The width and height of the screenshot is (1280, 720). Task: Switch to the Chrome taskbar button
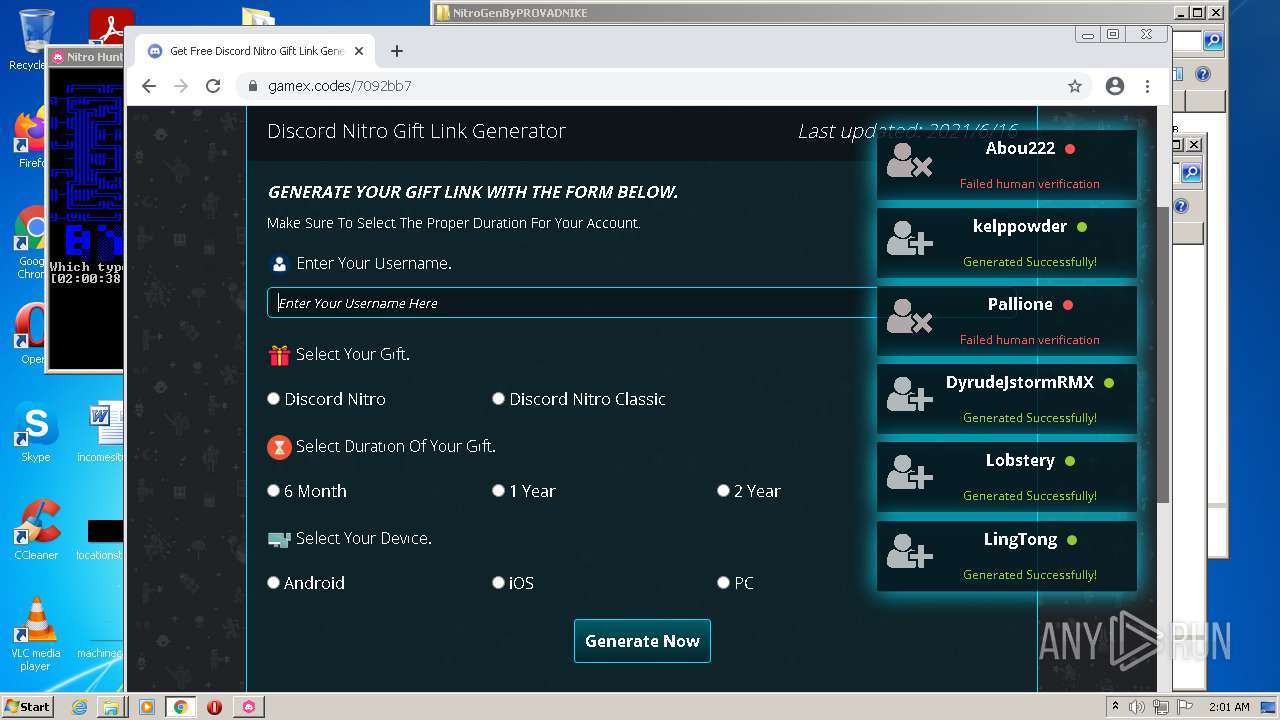click(181, 707)
